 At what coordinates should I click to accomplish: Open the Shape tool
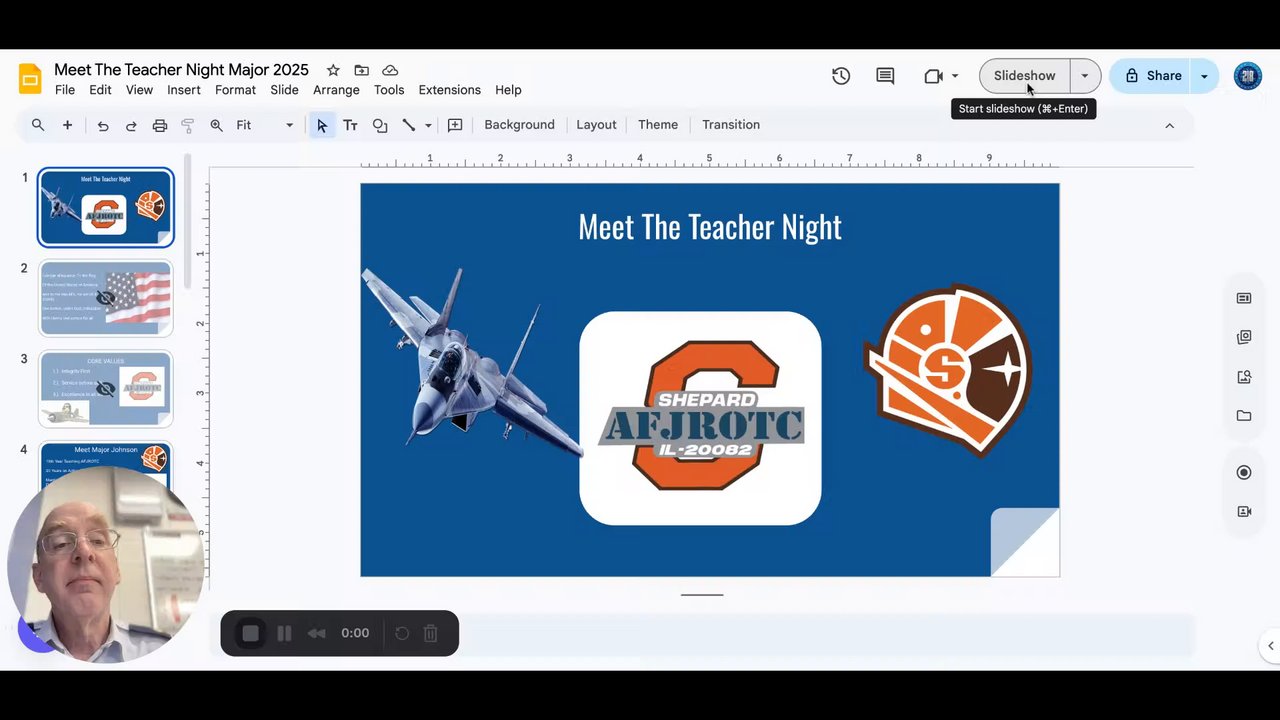click(x=380, y=125)
